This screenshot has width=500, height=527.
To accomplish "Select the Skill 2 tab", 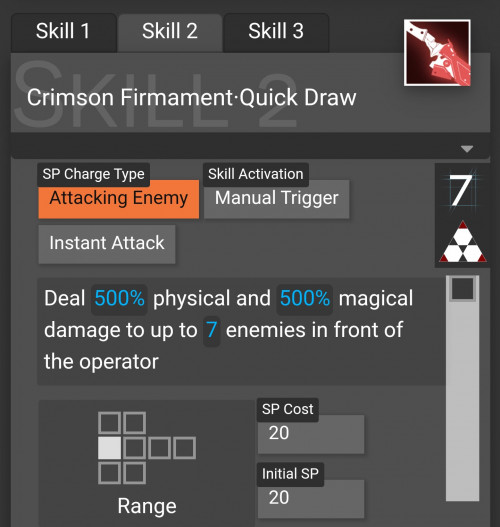I will [170, 32].
